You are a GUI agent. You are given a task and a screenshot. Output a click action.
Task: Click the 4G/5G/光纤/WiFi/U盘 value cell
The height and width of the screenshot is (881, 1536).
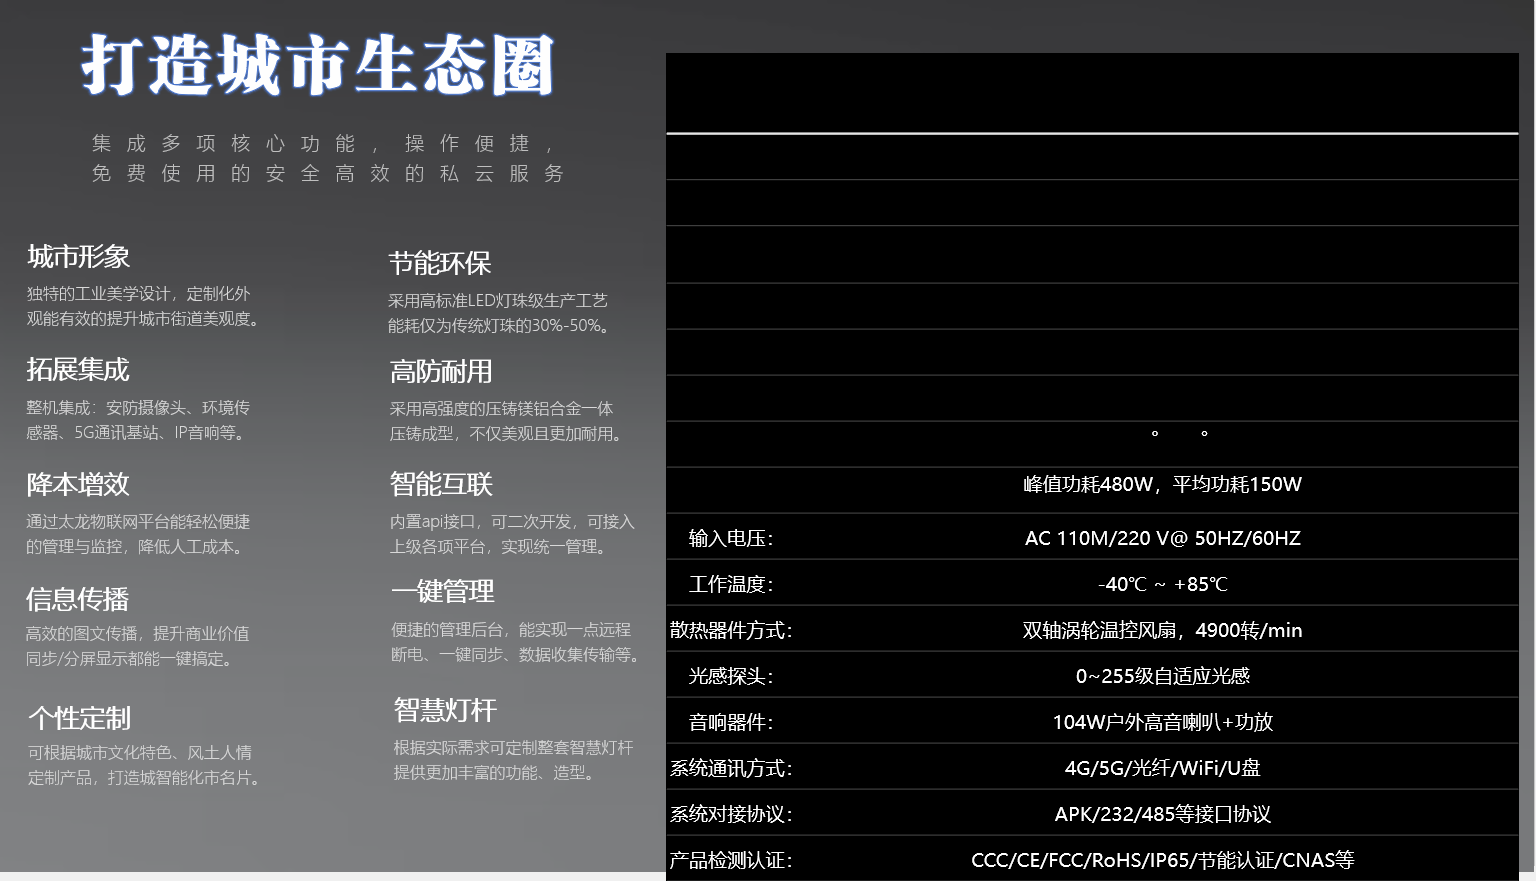point(1163,768)
